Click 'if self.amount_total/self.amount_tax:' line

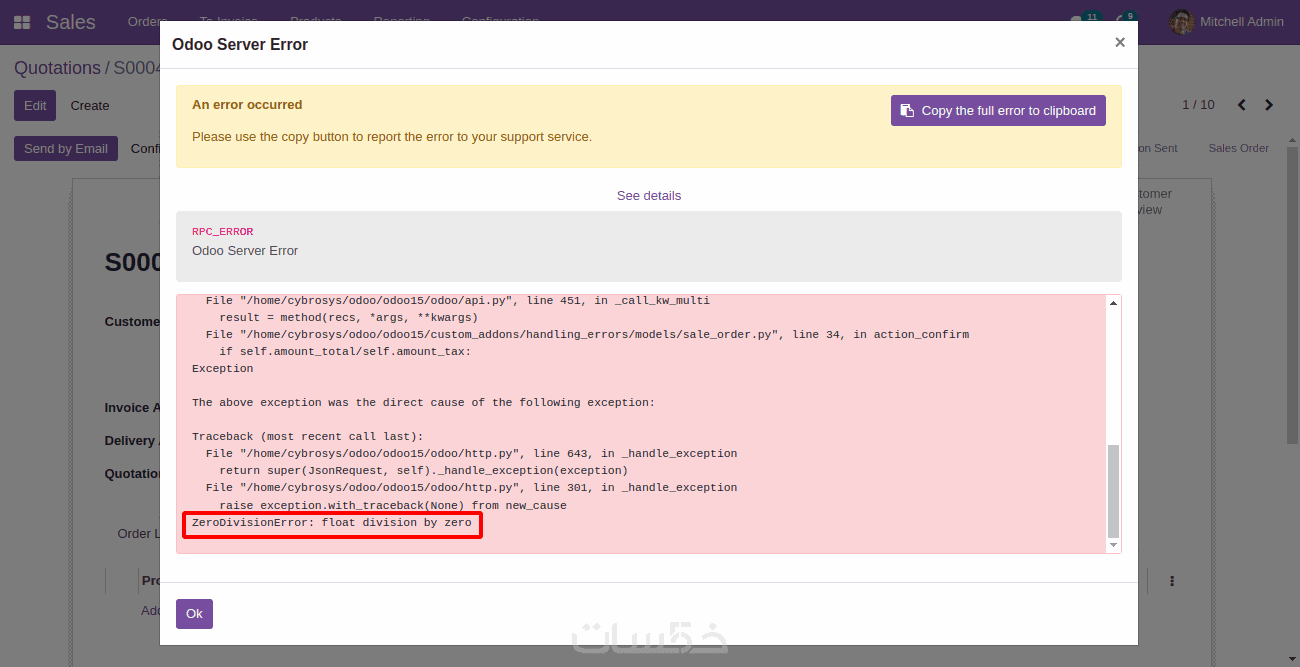coord(346,352)
